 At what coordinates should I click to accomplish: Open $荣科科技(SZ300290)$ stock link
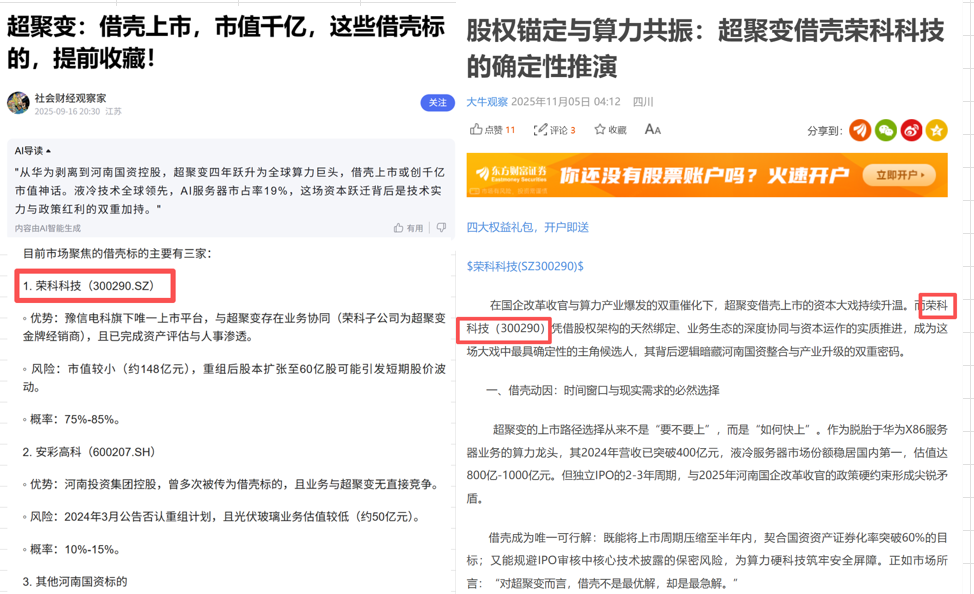525,267
